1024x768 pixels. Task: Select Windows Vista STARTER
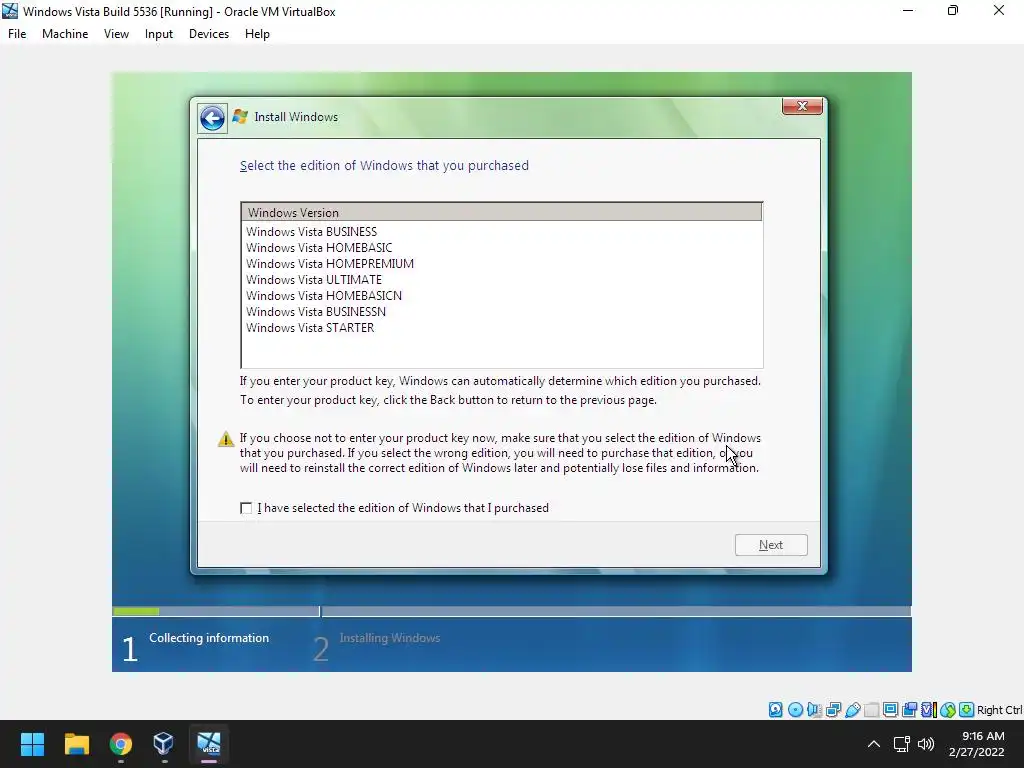(501, 328)
